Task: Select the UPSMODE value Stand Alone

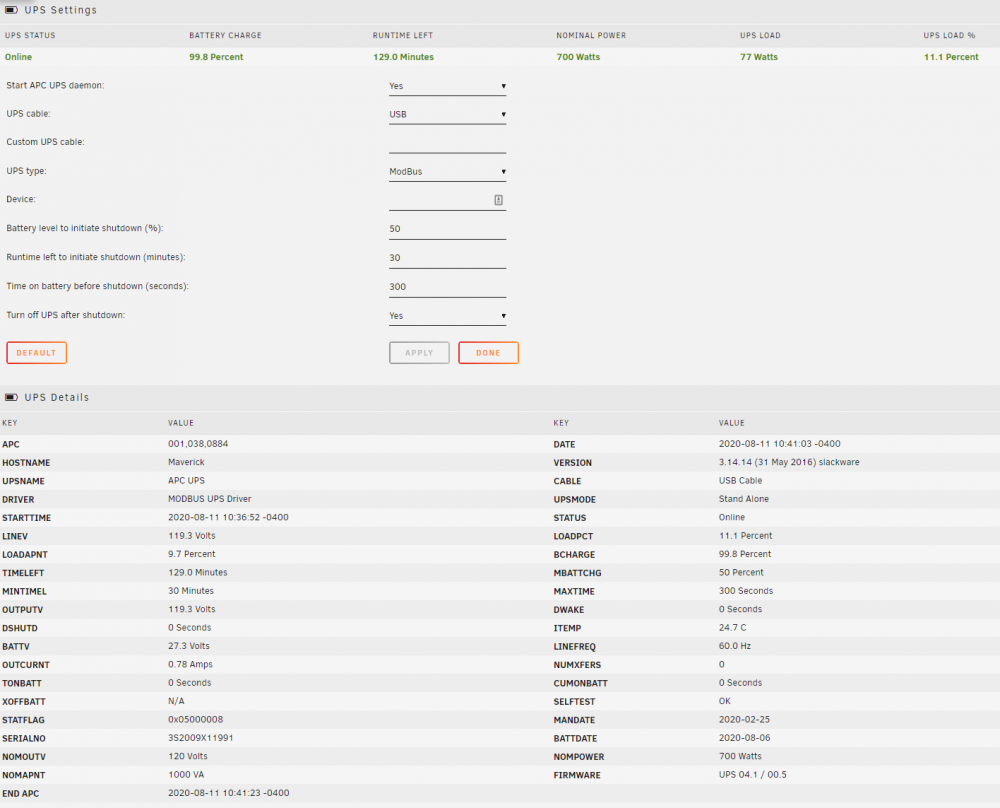Action: point(744,499)
